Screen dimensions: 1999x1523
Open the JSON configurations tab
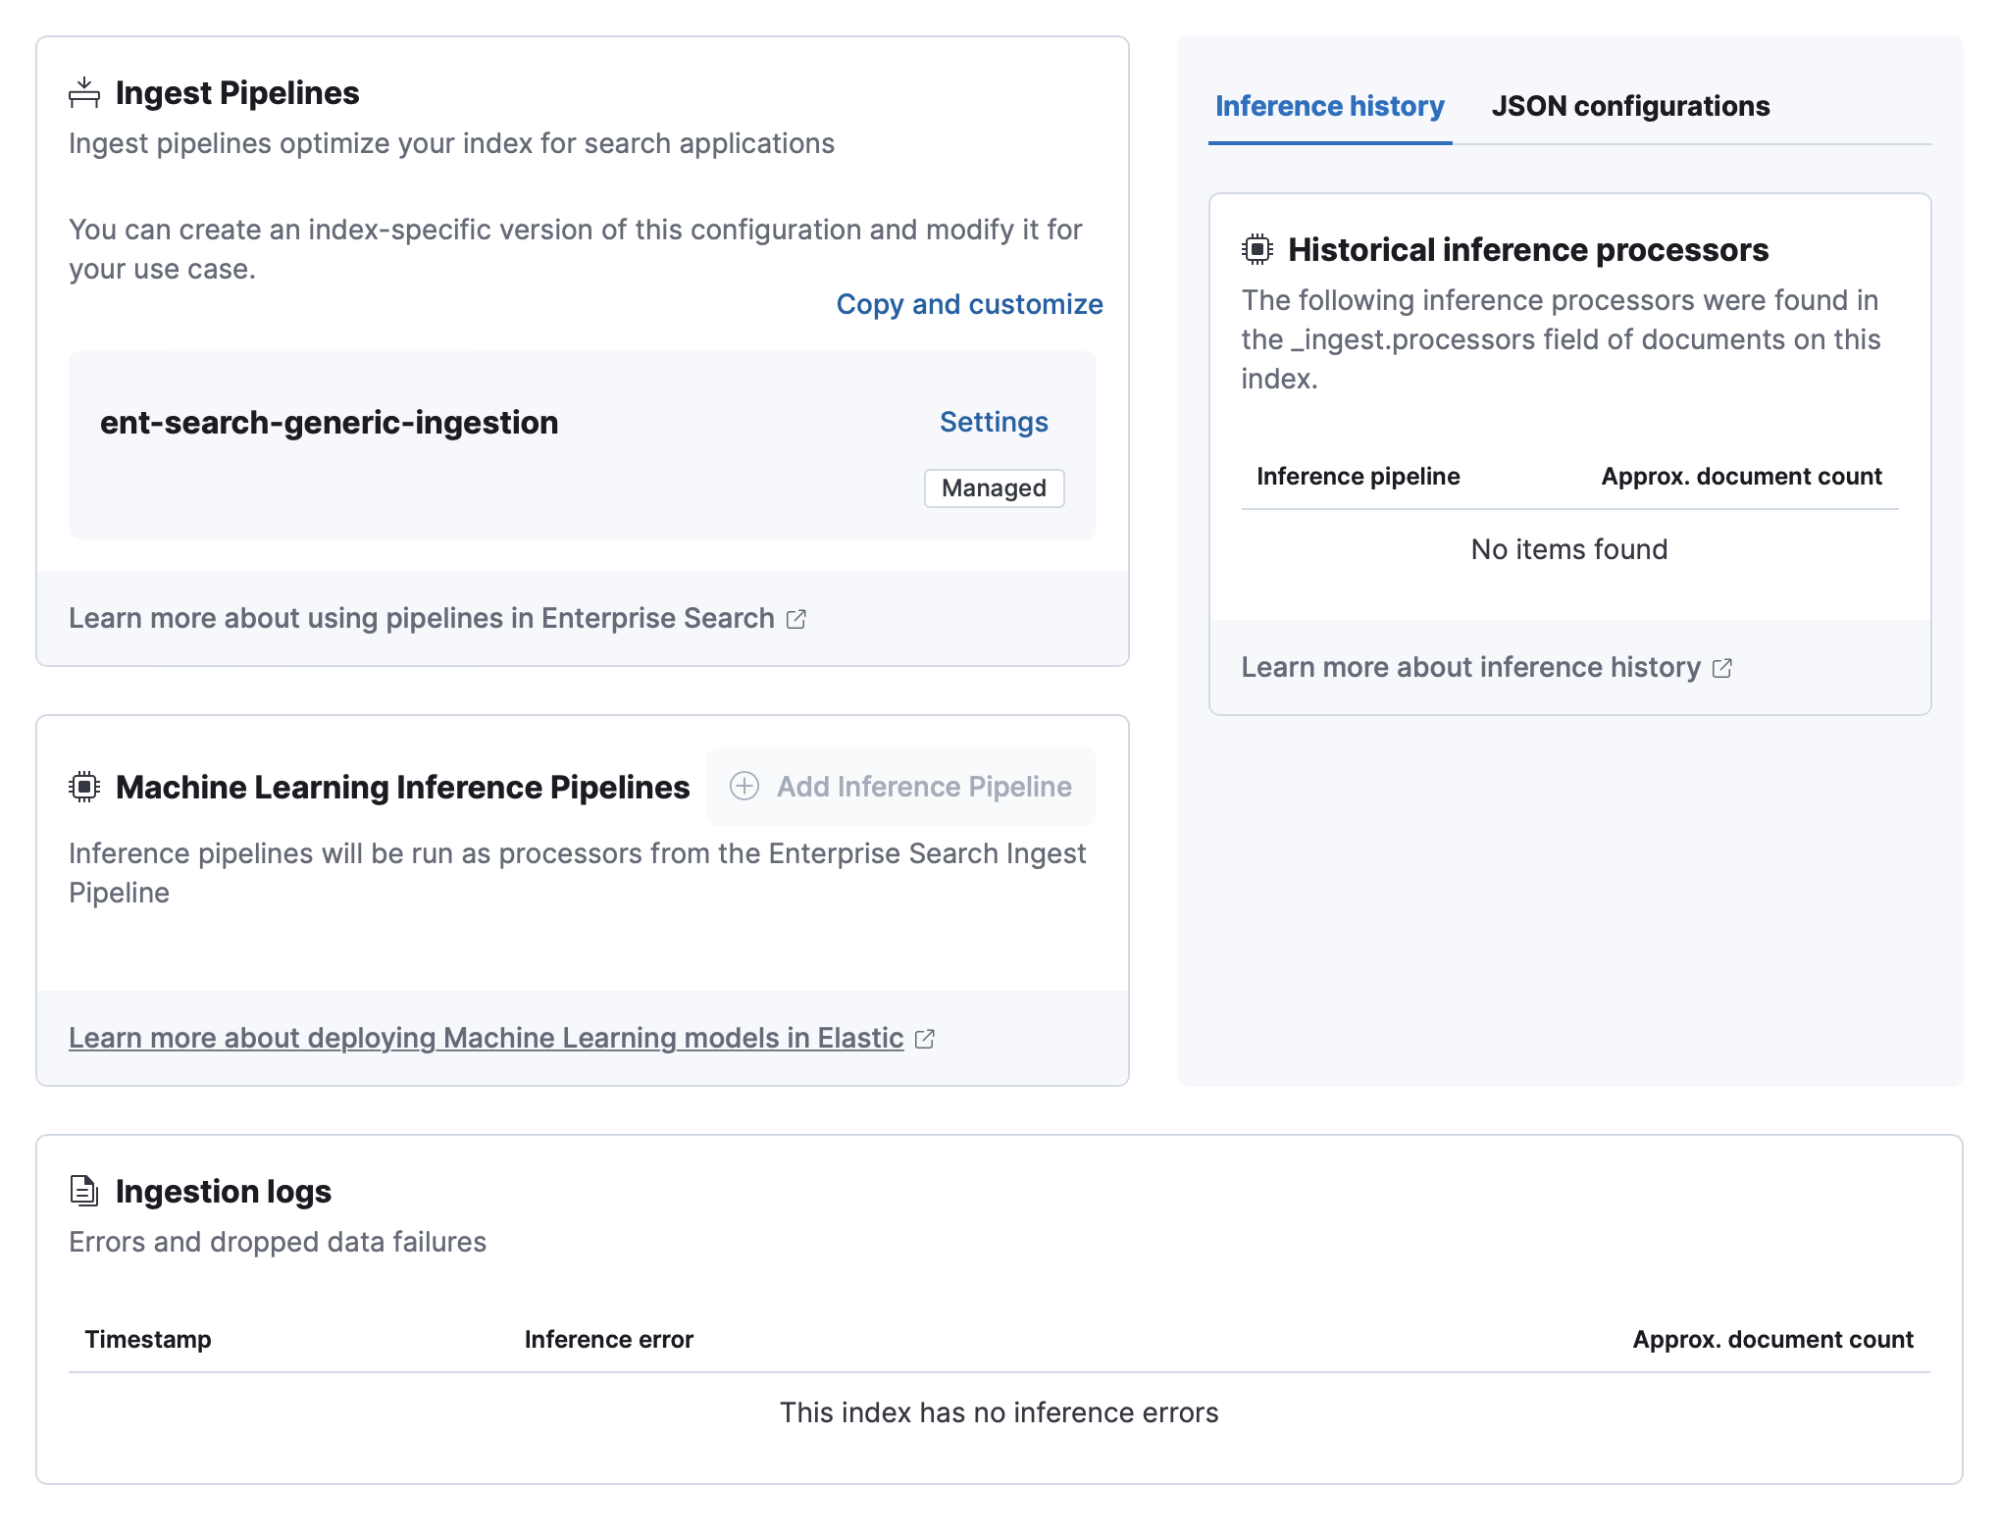[1630, 106]
